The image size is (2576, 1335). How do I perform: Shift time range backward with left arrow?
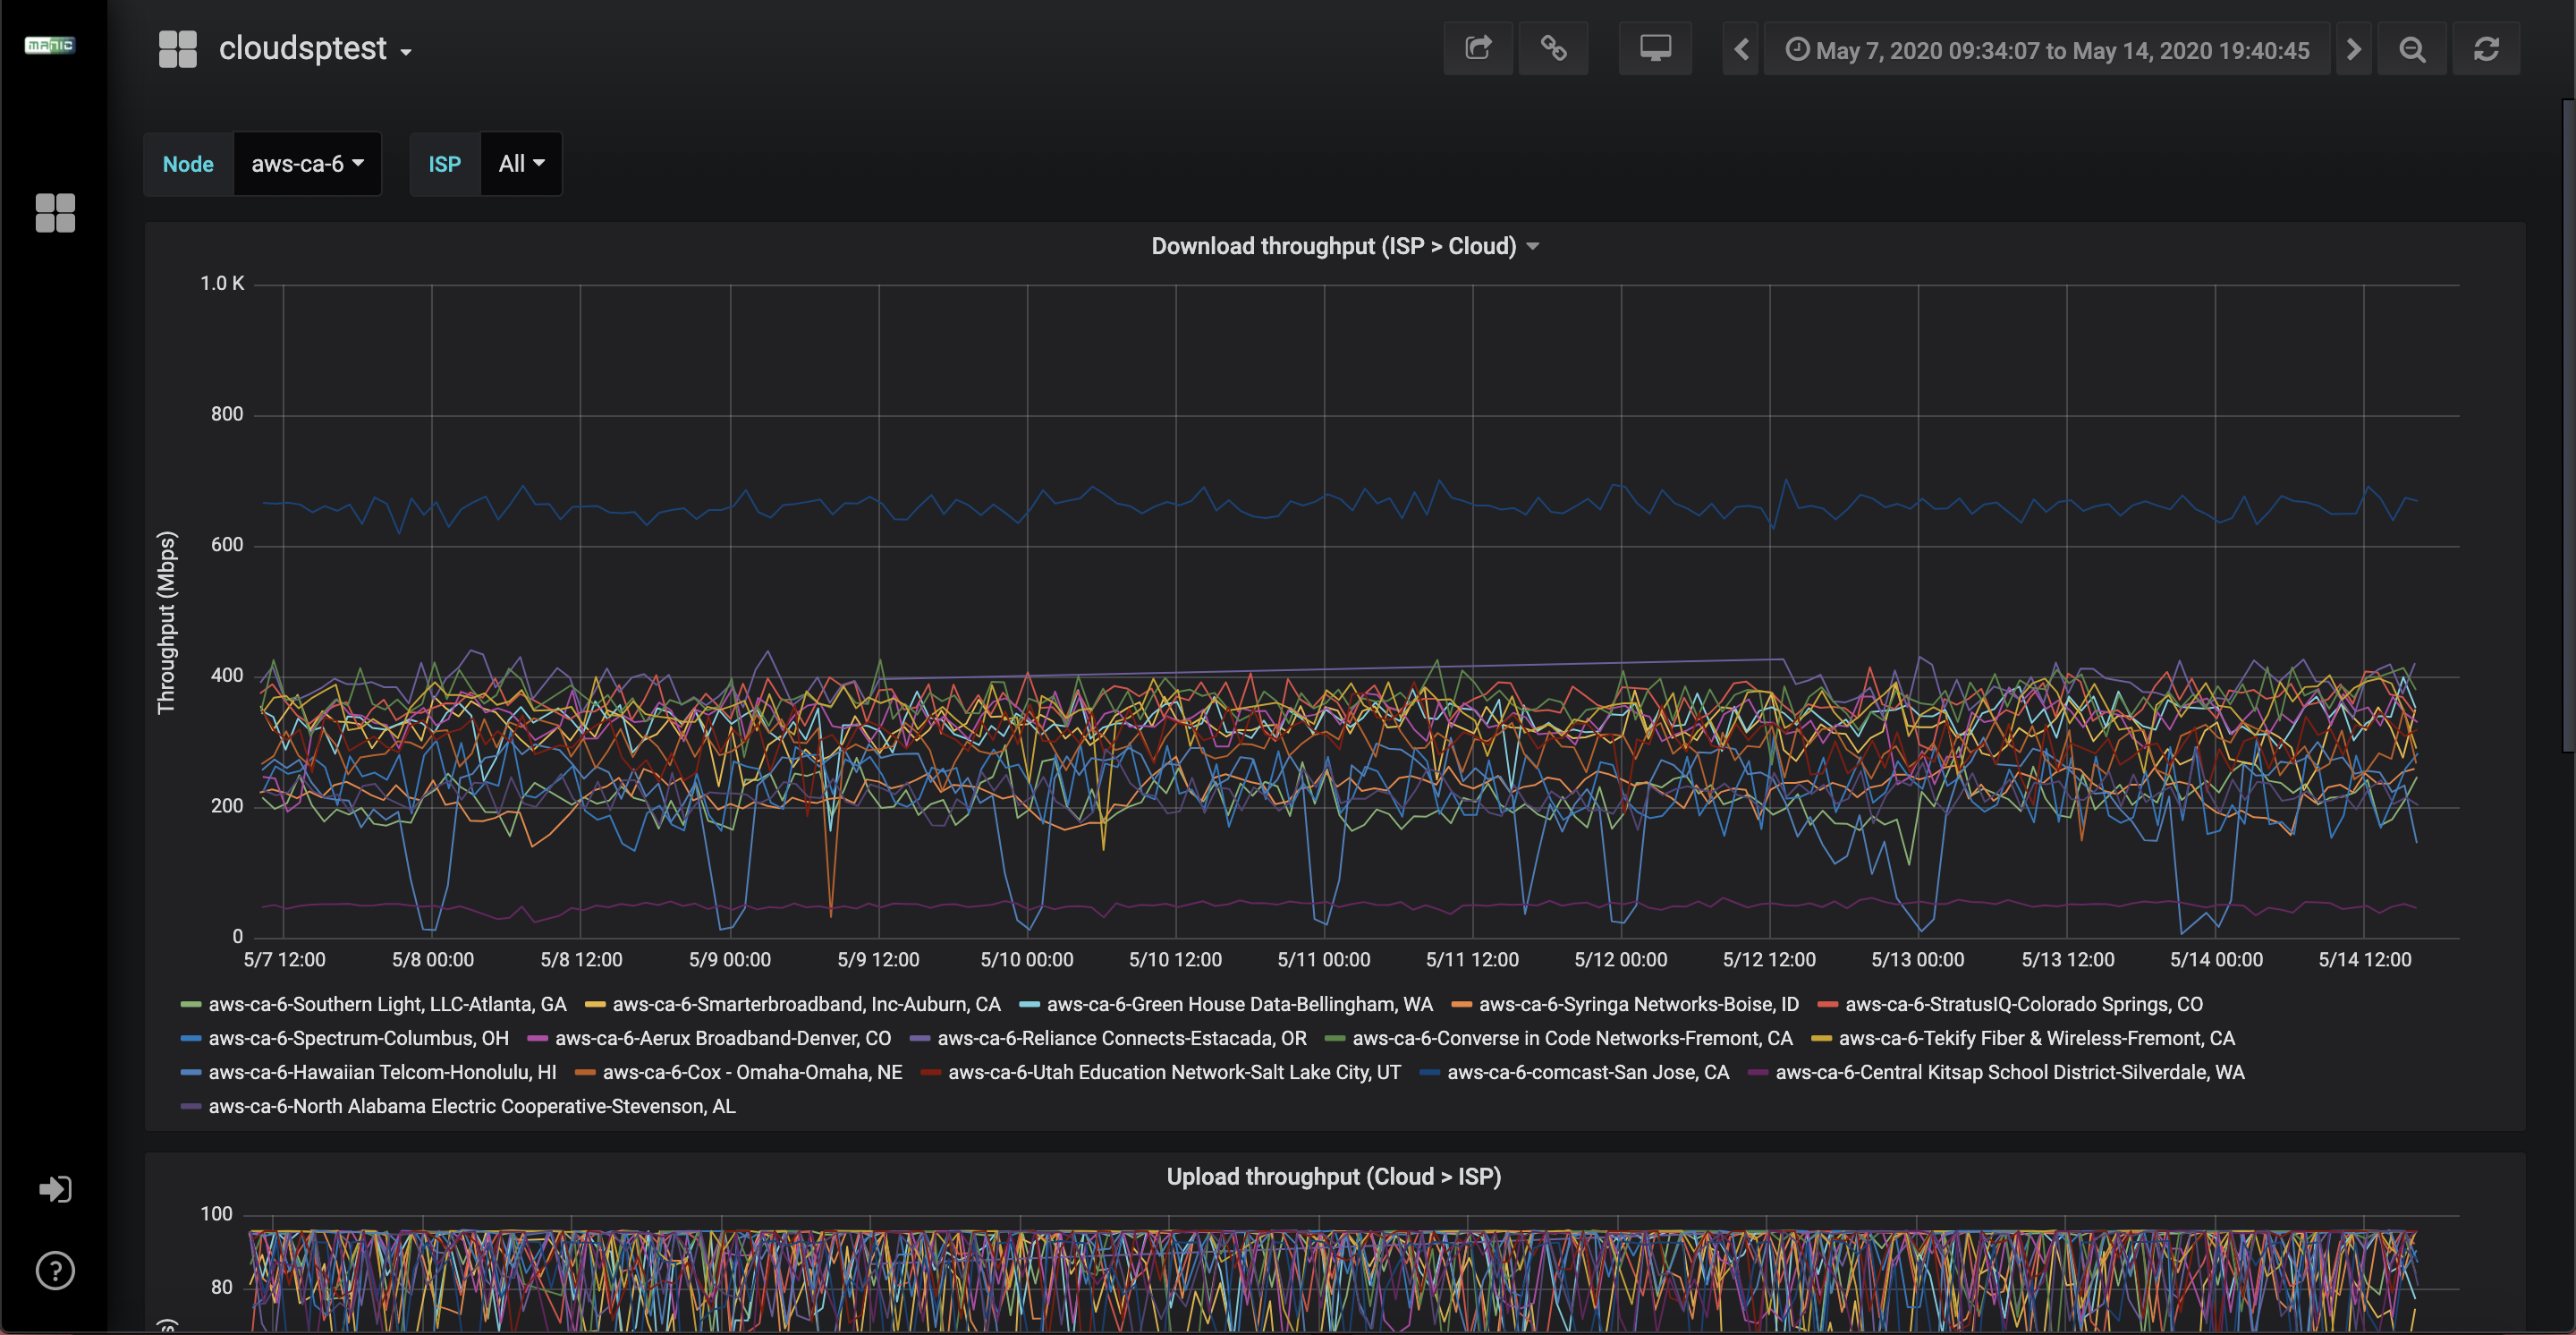point(1741,49)
